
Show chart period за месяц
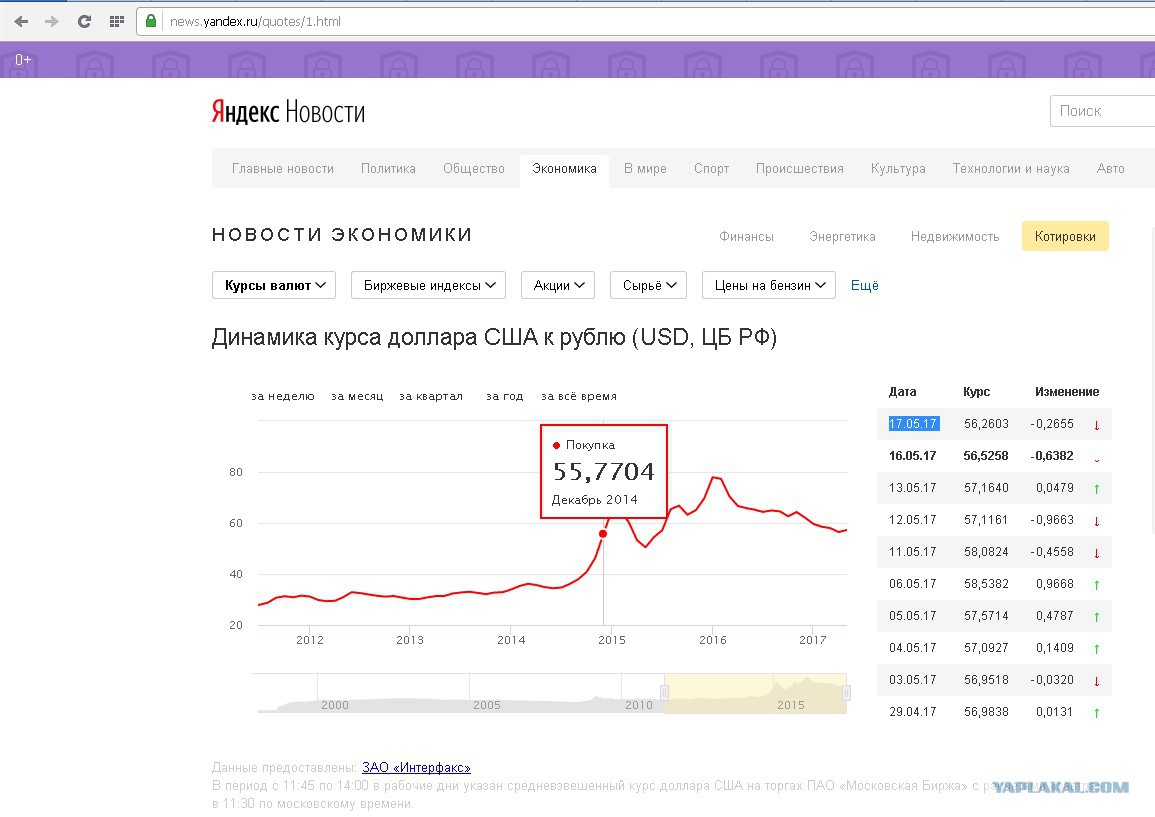coord(357,396)
